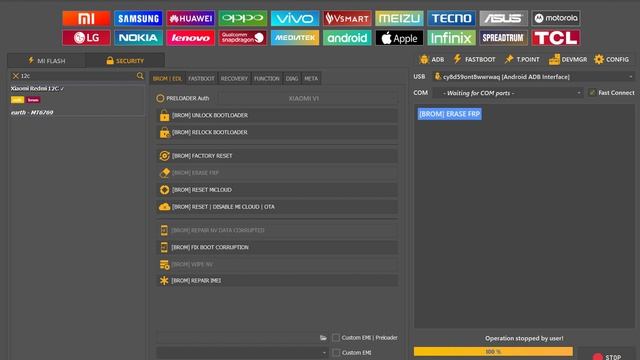Select the Infinix brand logo
This screenshot has width=640, height=360.
pyautogui.click(x=451, y=38)
